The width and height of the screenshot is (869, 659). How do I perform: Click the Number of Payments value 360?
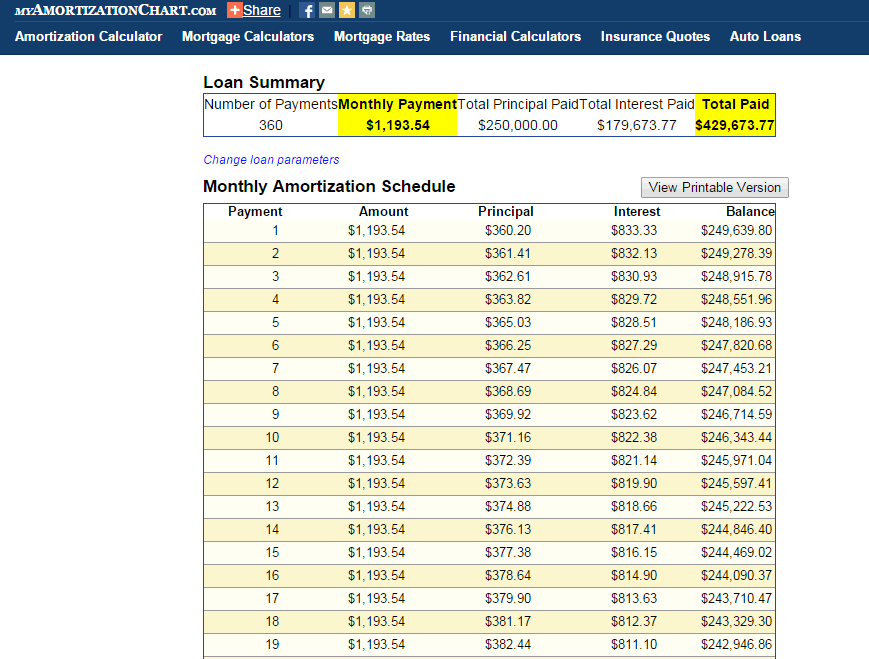(x=270, y=125)
